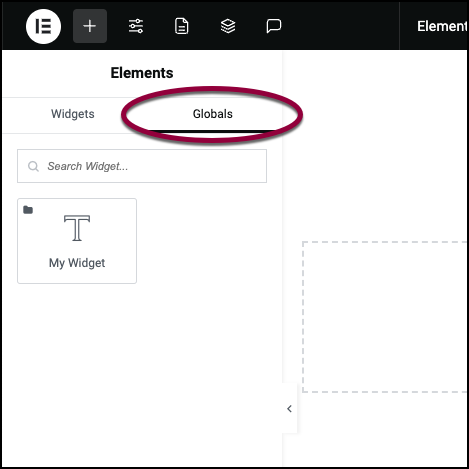Click the My Widget label text

tap(77, 263)
